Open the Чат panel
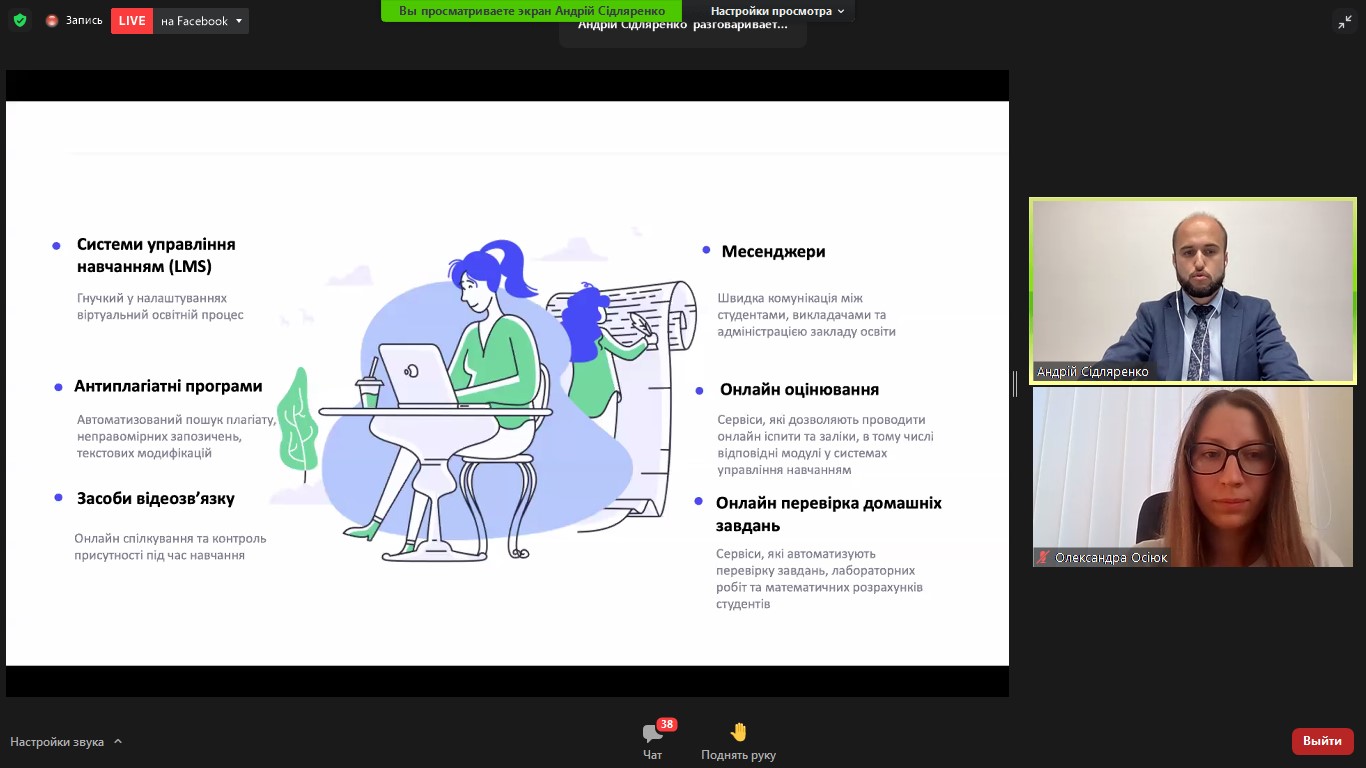 [x=653, y=741]
